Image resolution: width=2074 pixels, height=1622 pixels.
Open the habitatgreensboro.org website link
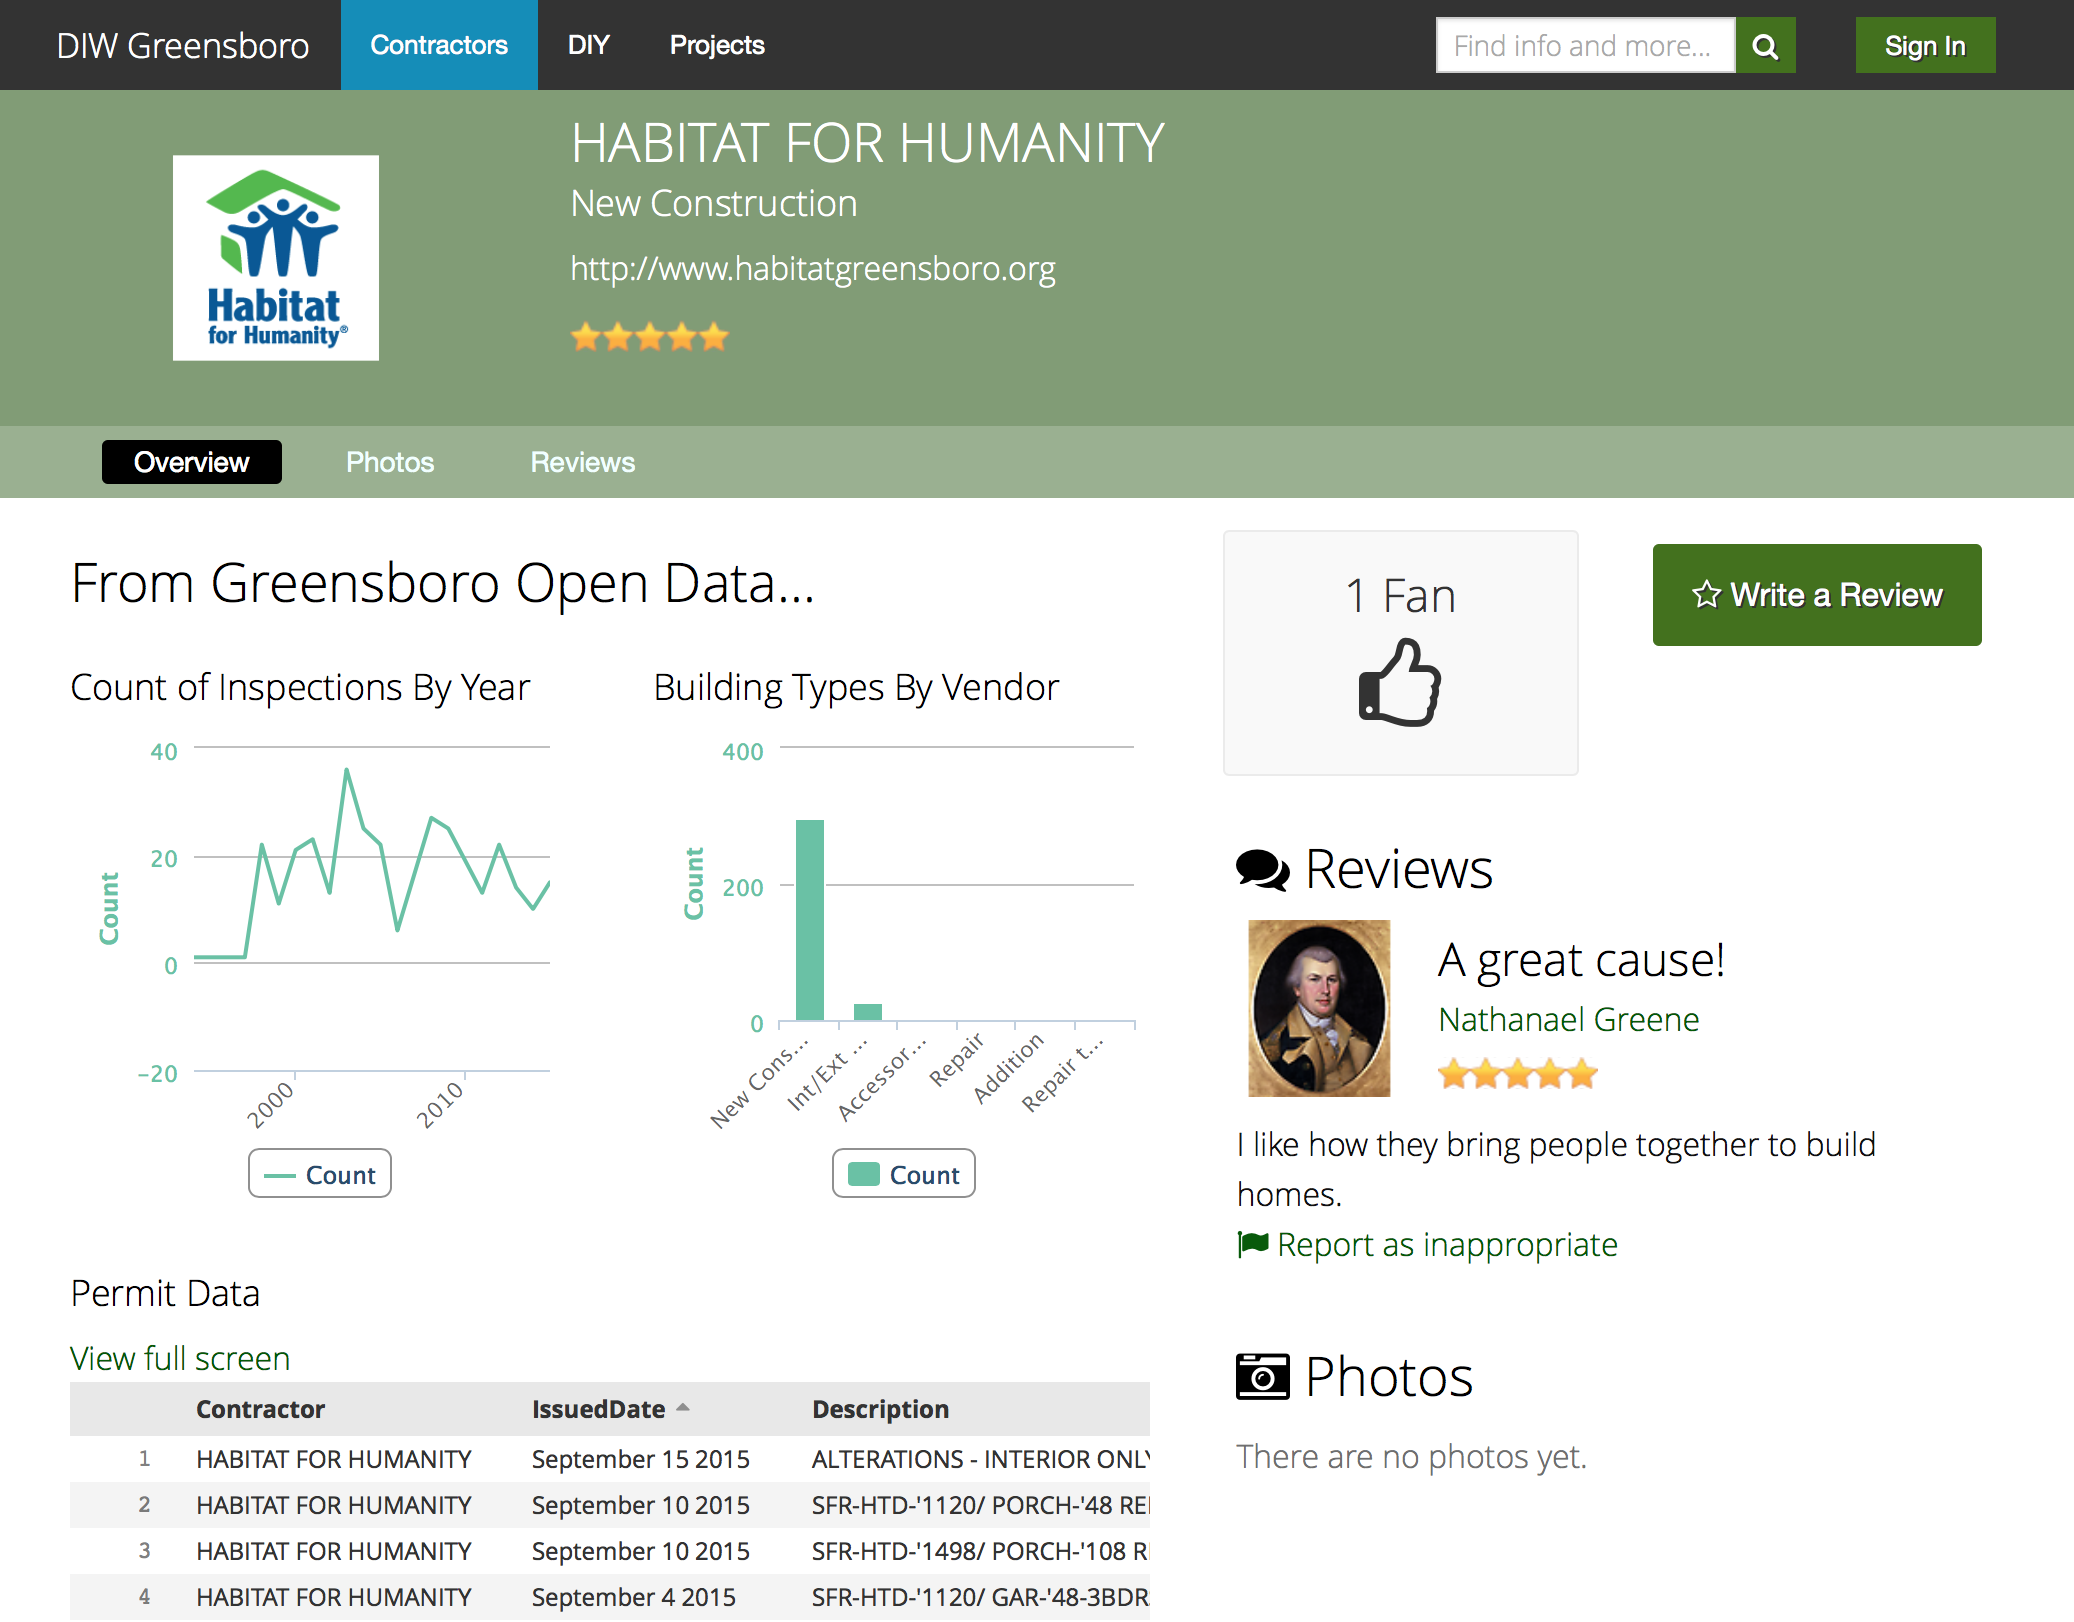pyautogui.click(x=813, y=269)
